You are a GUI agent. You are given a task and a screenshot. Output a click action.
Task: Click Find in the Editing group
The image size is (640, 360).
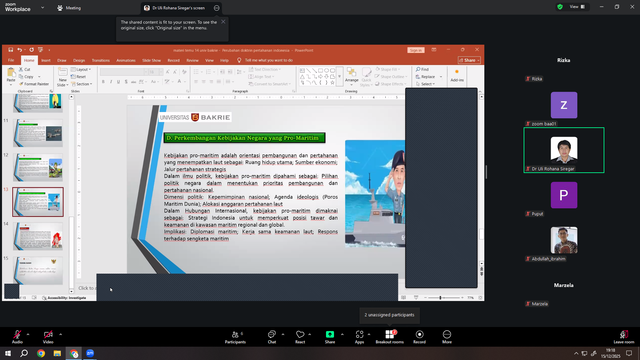(422, 69)
